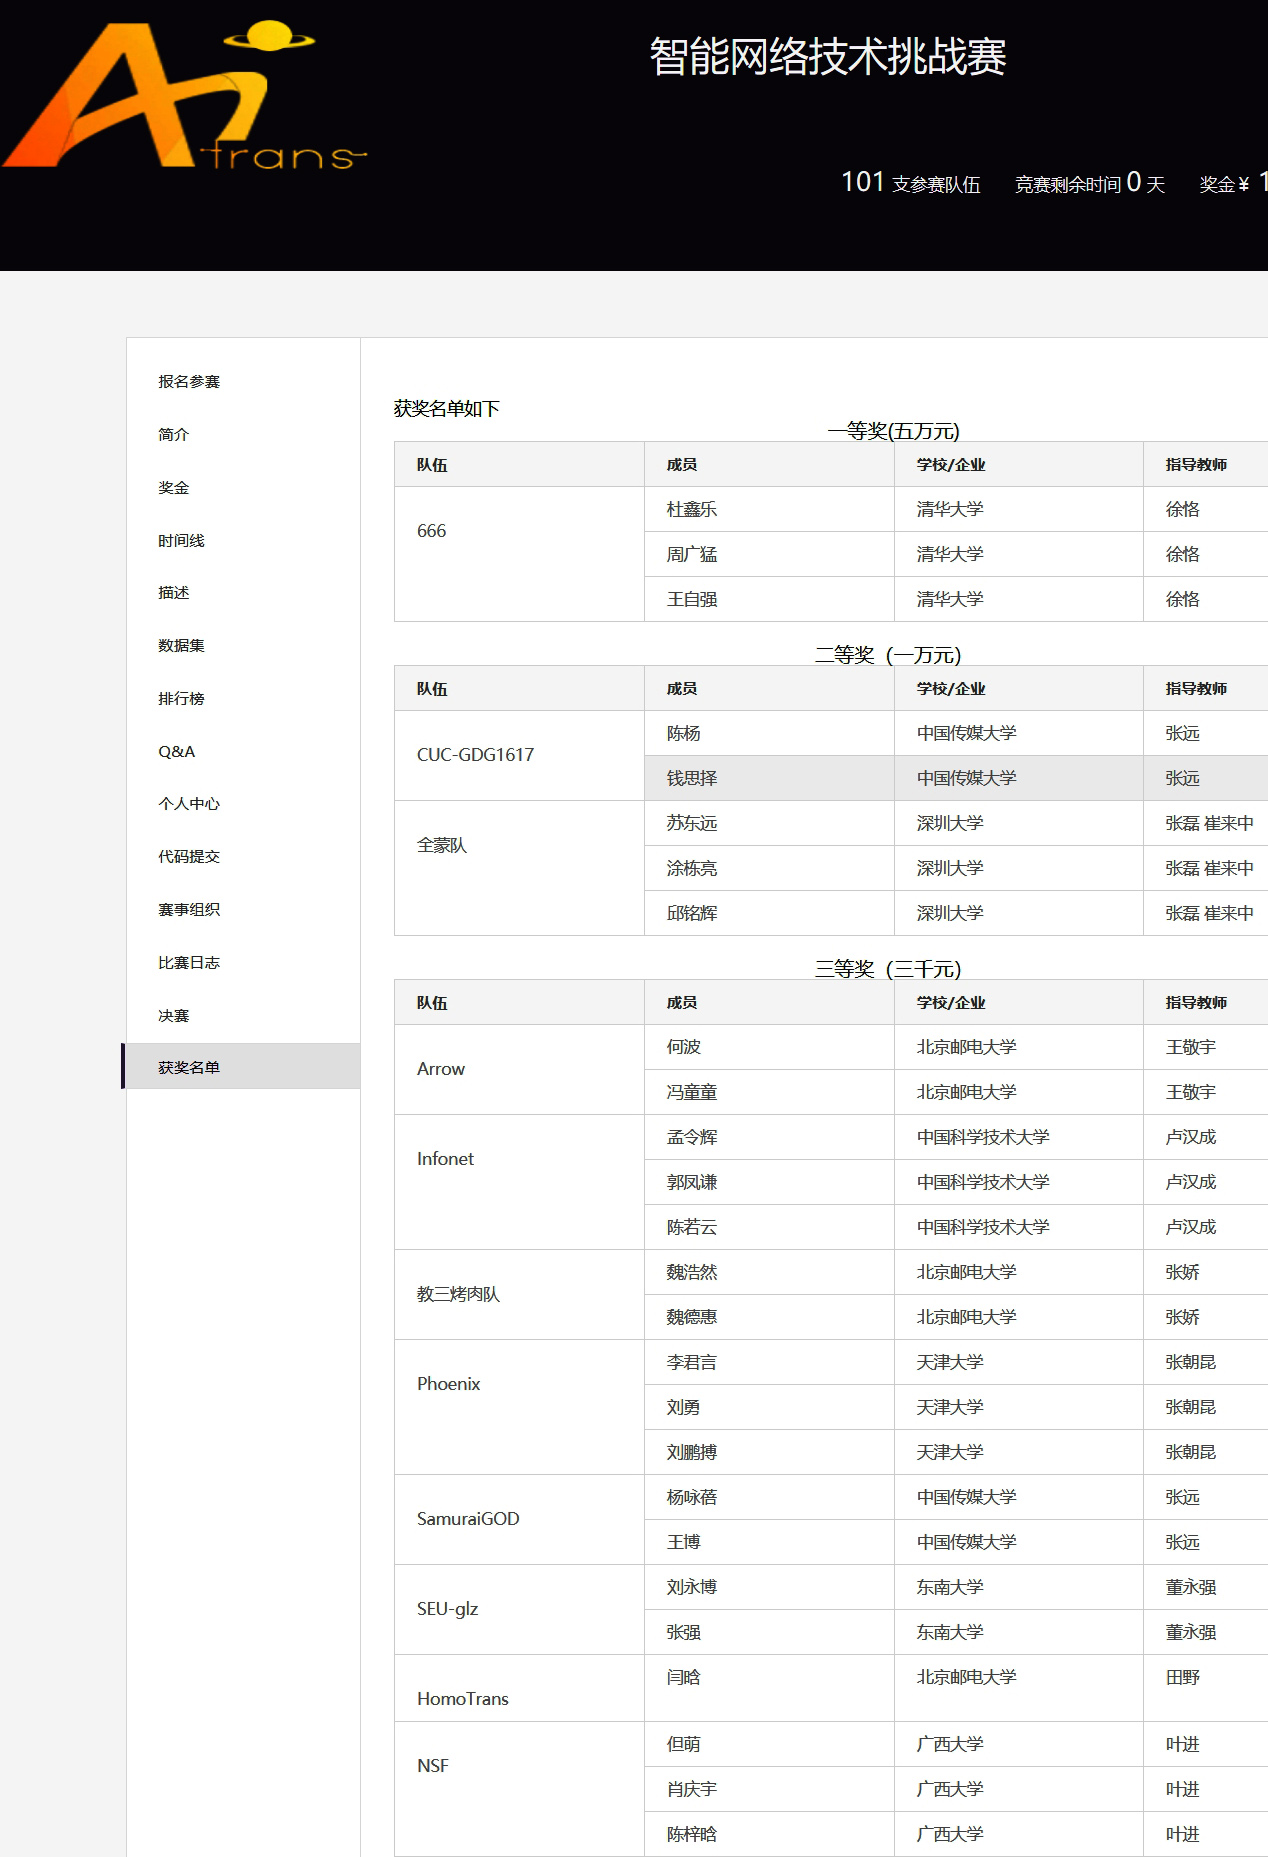Open the 决赛 sidebar item
Viewport: 1268px width, 1857px height.
click(174, 1016)
